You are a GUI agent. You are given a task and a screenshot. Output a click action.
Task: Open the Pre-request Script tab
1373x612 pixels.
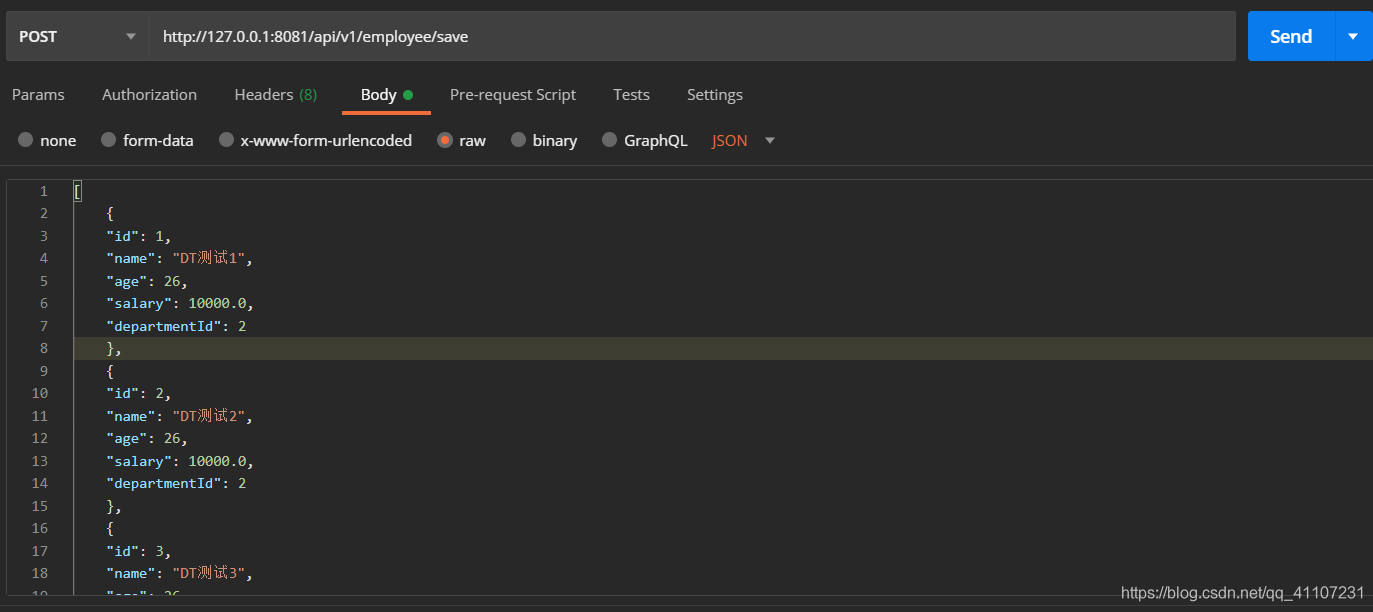512,95
